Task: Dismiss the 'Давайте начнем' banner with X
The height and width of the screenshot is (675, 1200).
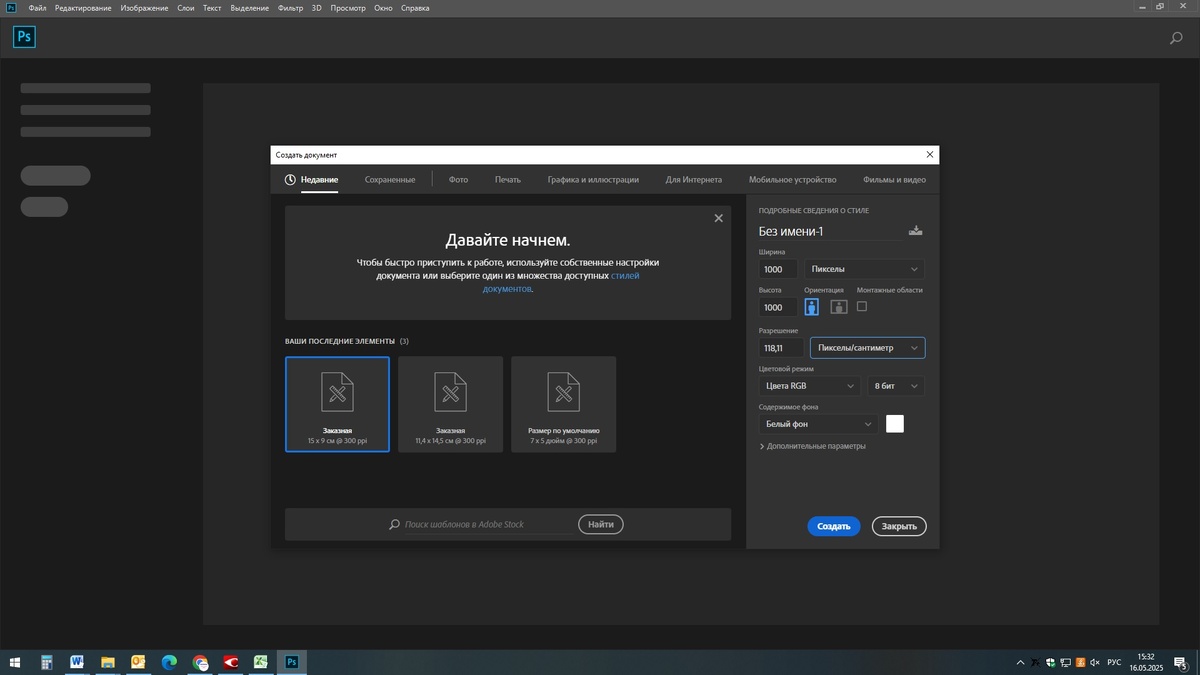Action: (x=718, y=218)
